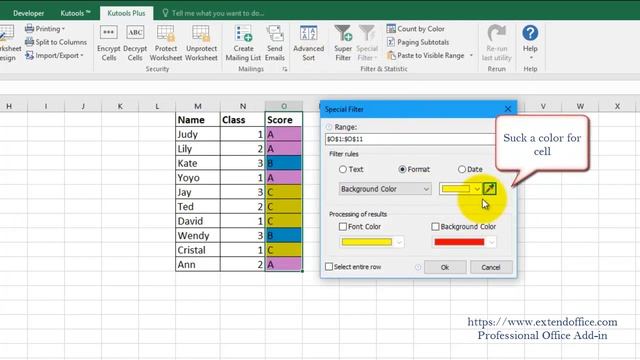Image resolution: width=640 pixels, height=360 pixels.
Task: Close the Special Filter dialog
Action: pos(508,109)
